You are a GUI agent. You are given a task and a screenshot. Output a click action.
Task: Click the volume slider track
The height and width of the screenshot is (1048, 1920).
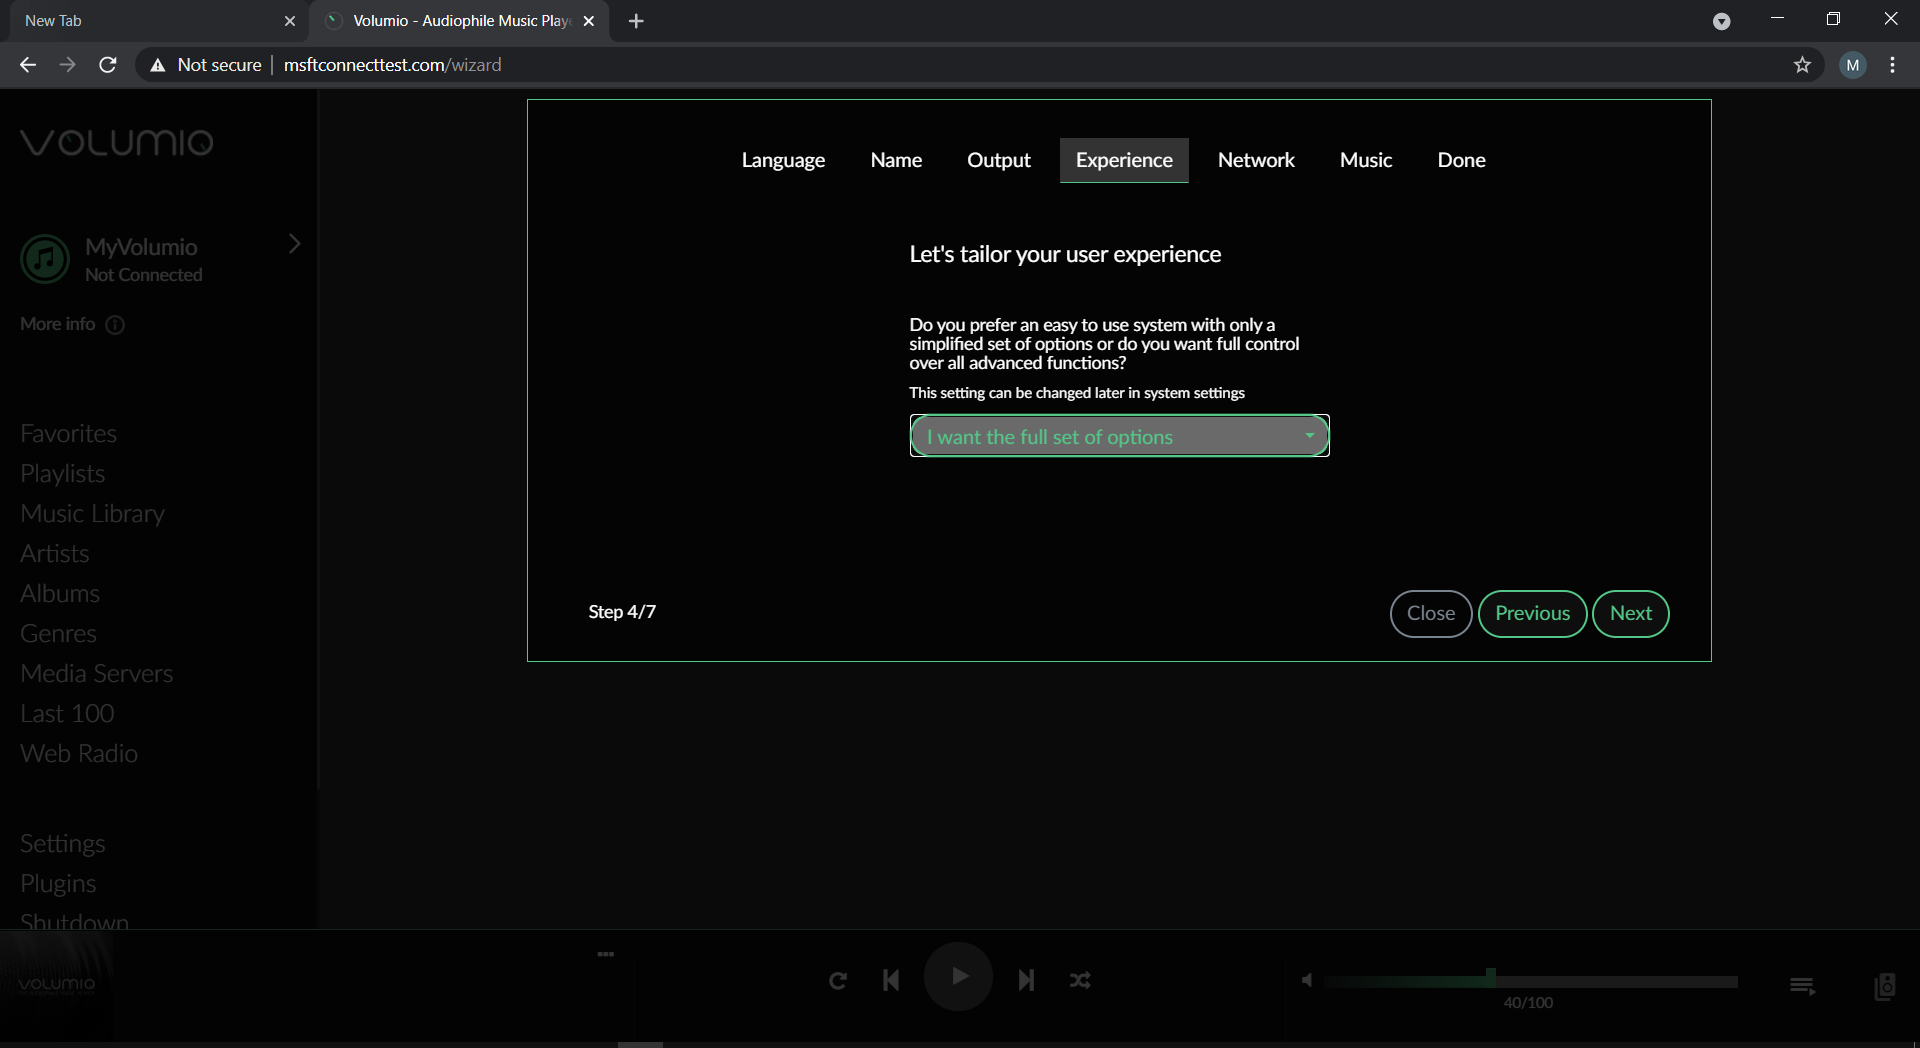tap(1531, 981)
